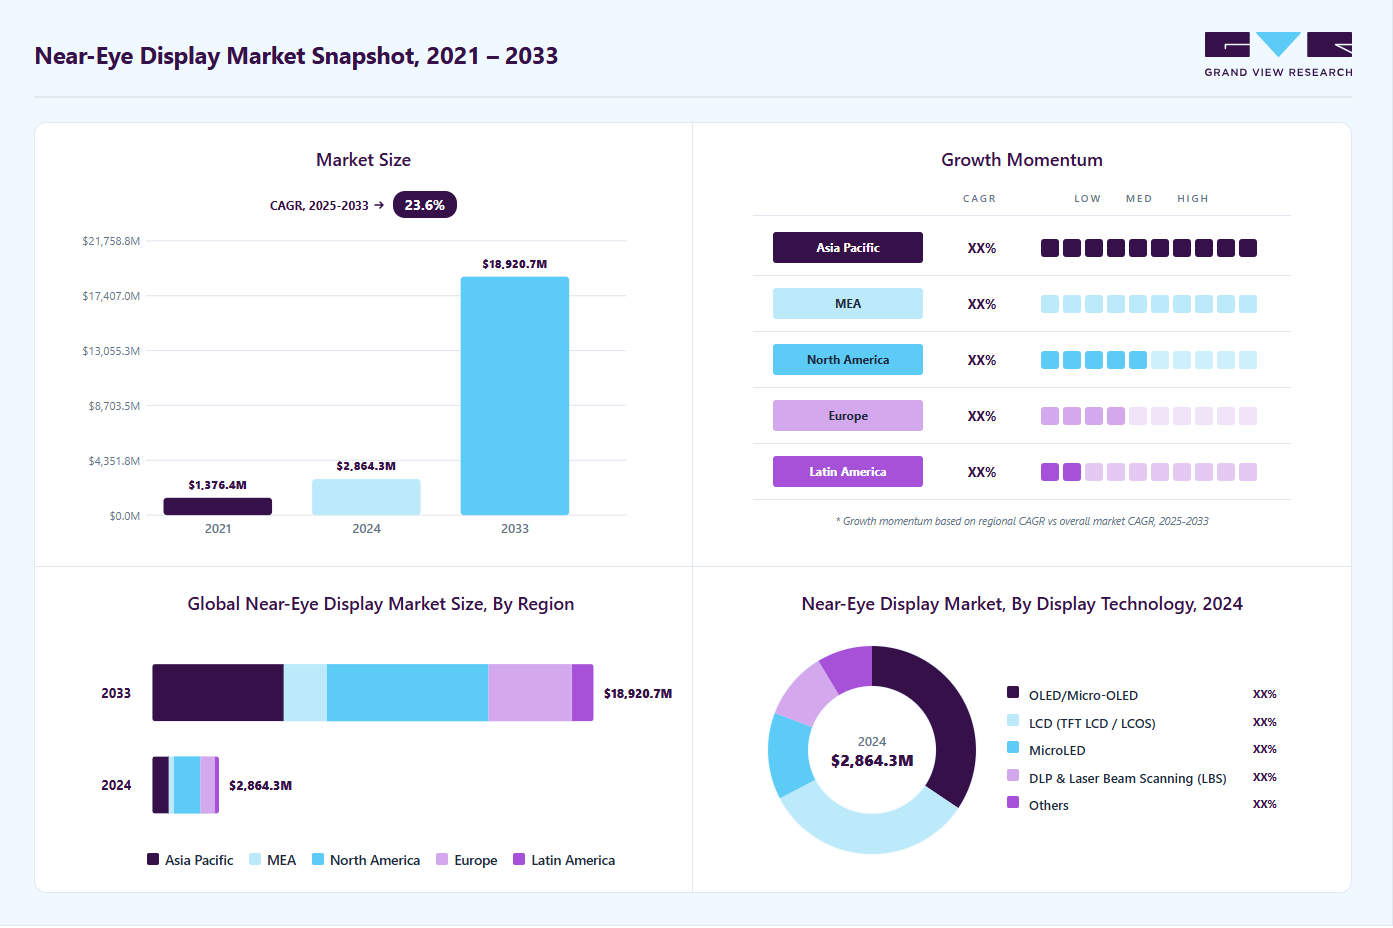Click the North America momentum squares row

[x=1149, y=360]
